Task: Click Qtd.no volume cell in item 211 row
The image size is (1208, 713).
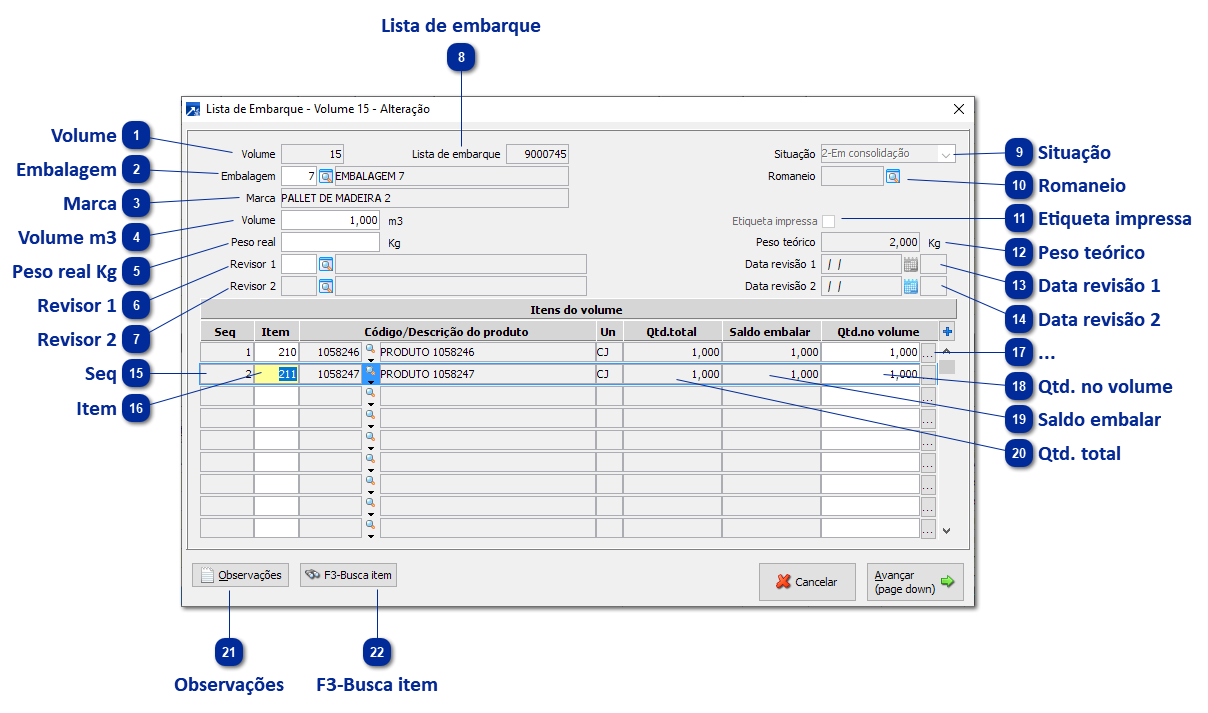Action: tap(870, 374)
